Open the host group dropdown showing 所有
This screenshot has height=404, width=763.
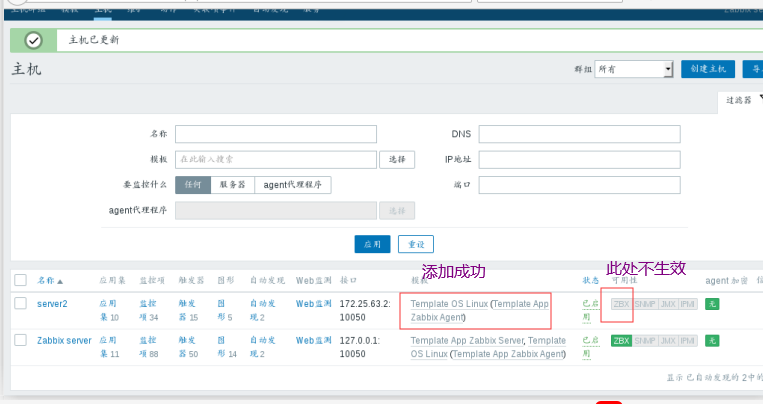tap(634, 69)
